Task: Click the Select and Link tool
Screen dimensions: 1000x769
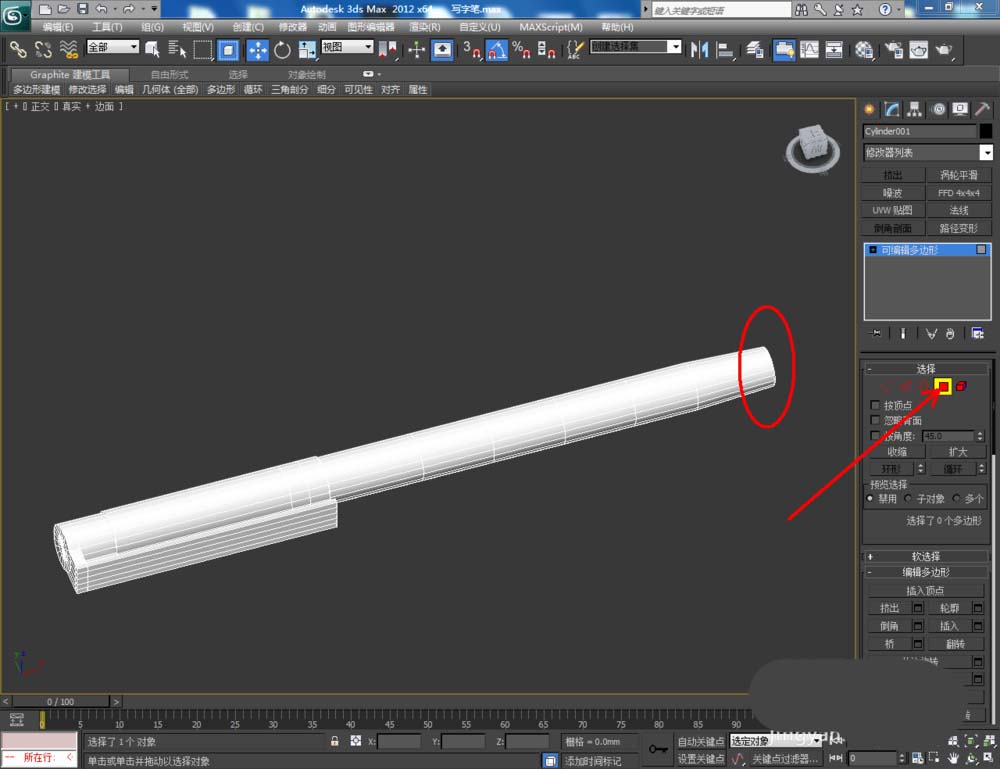Action: [18, 49]
